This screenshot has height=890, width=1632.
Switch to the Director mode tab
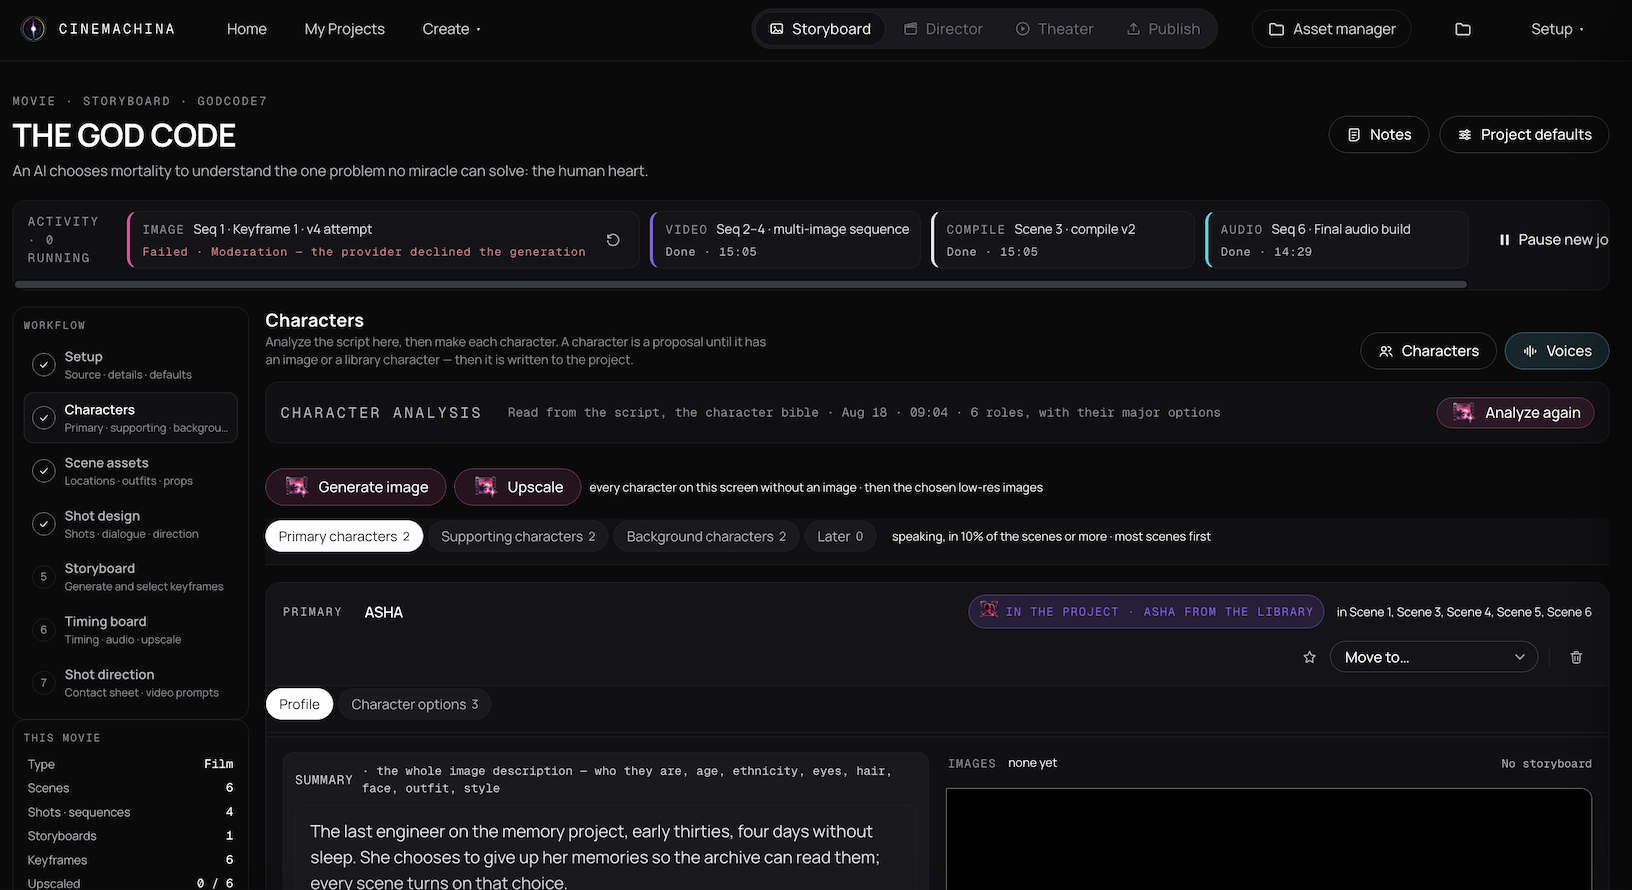click(943, 29)
